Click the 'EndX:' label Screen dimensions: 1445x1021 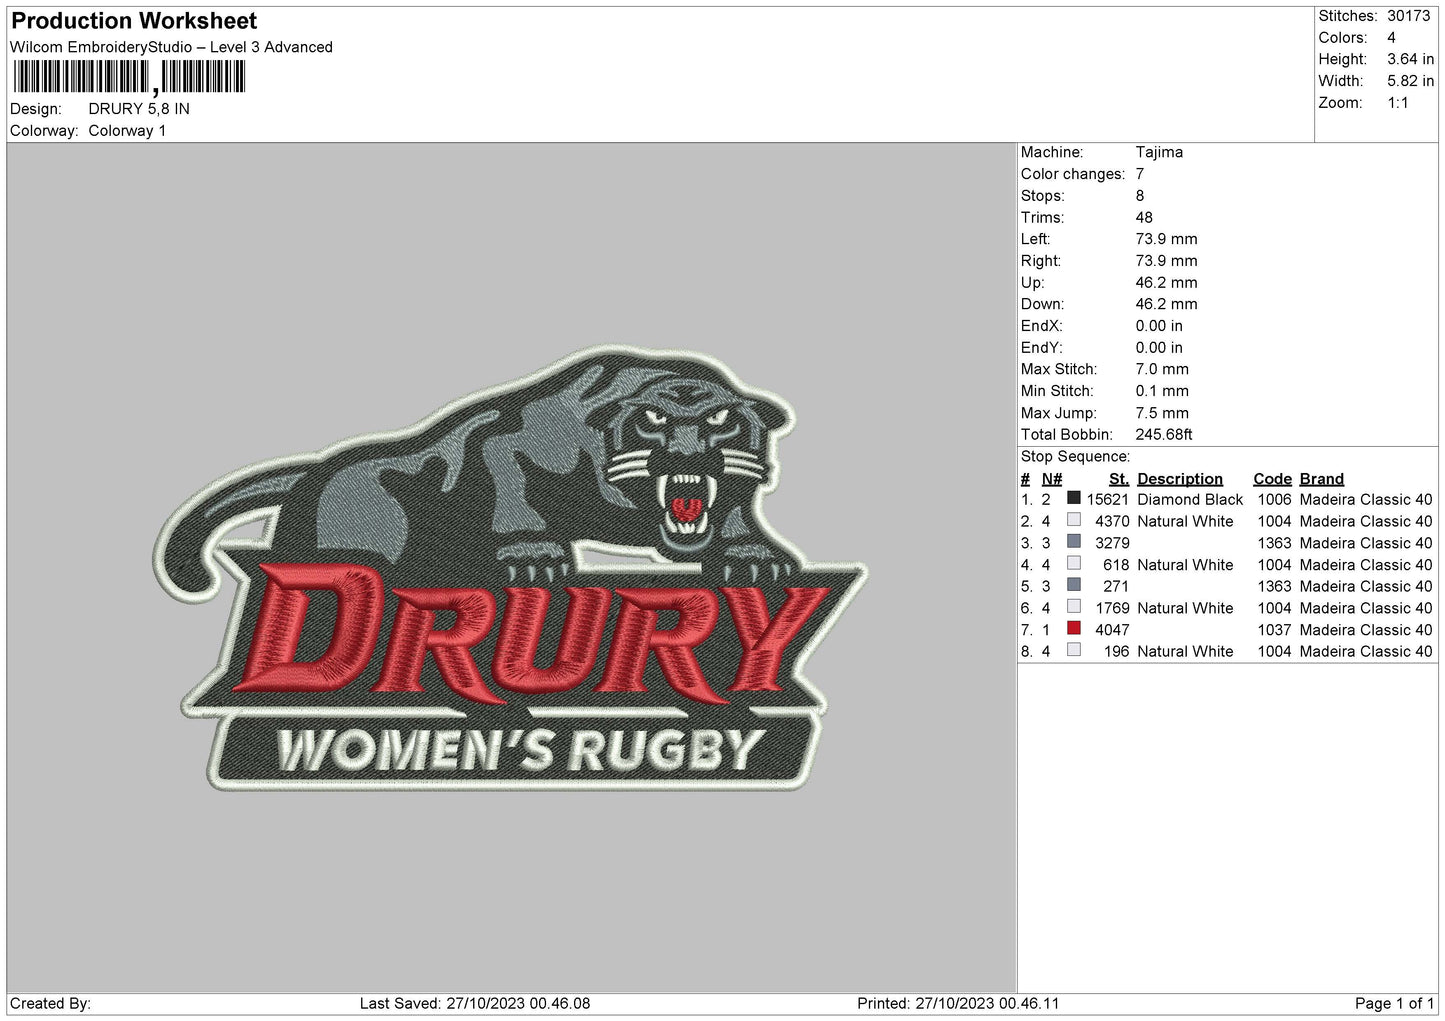pos(1041,326)
